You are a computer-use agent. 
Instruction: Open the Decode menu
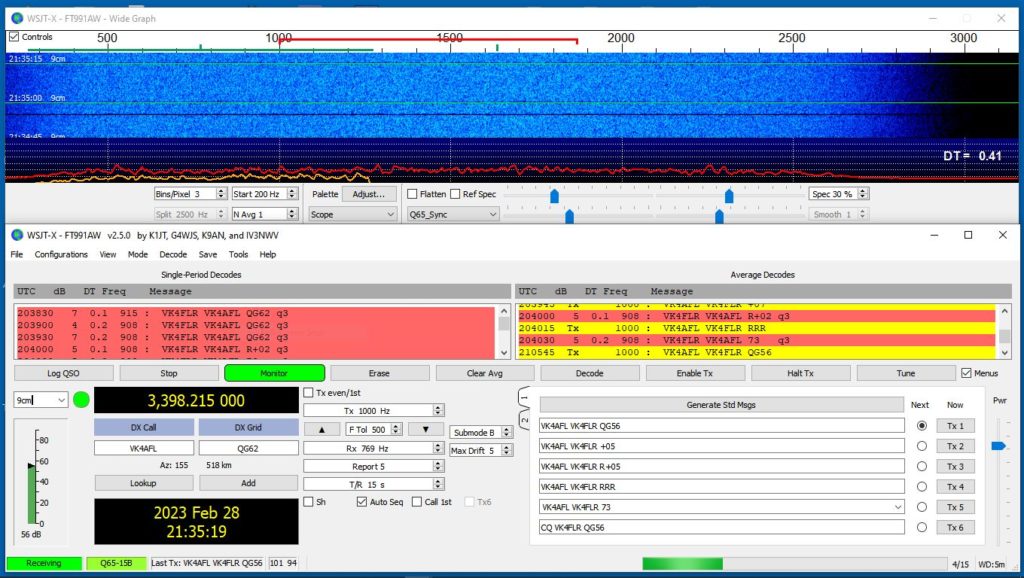pos(173,254)
